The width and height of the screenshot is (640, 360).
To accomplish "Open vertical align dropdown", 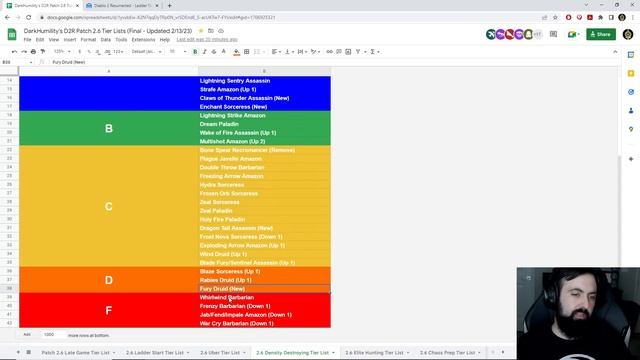I will [289, 52].
